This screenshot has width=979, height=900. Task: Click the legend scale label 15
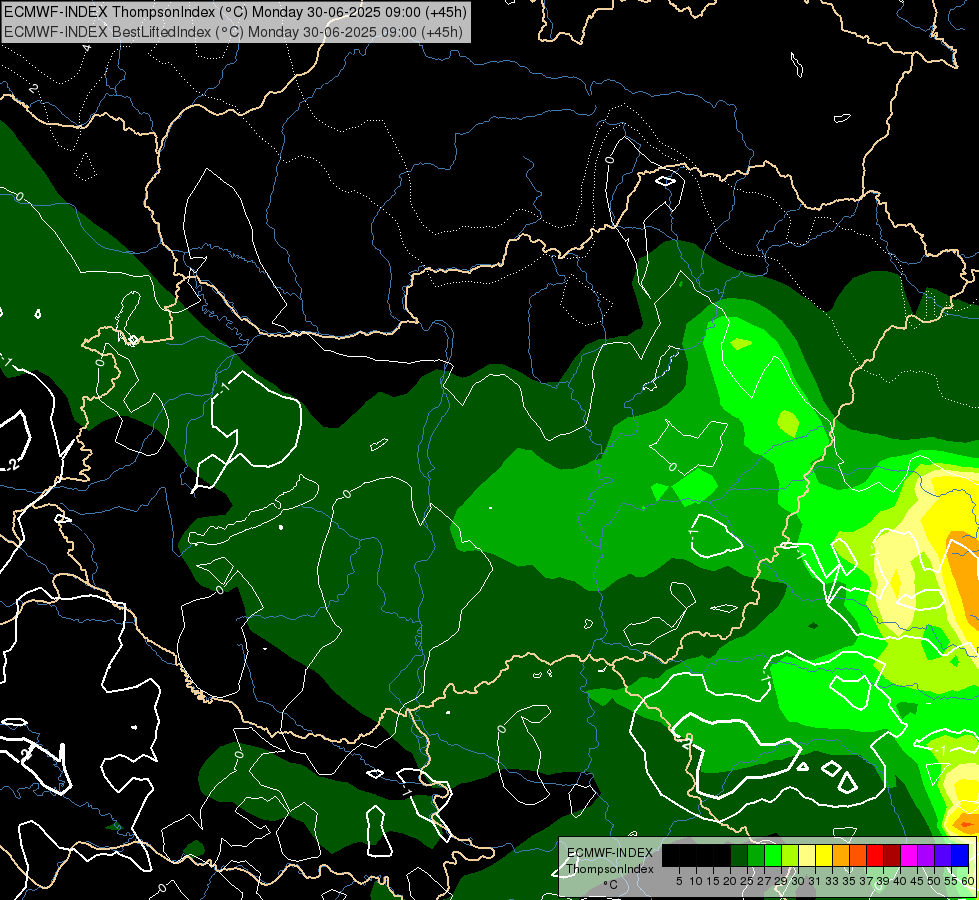click(713, 881)
